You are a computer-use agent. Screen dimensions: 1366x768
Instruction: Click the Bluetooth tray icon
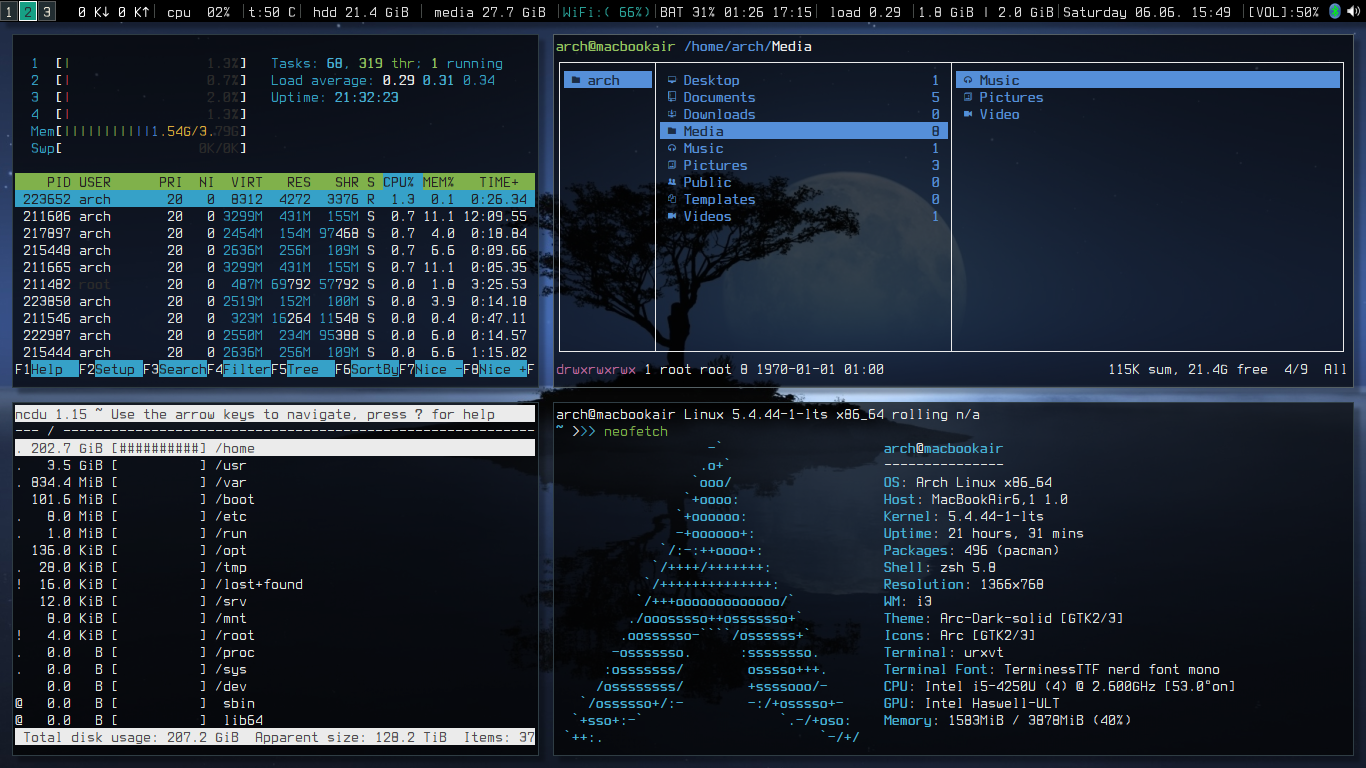click(1335, 12)
